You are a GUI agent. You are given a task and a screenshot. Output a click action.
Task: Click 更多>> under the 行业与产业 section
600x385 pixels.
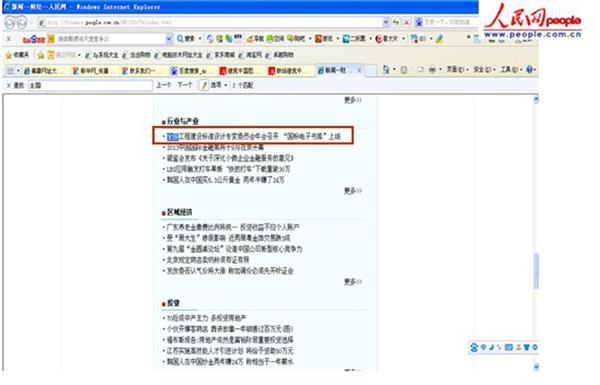tap(352, 191)
